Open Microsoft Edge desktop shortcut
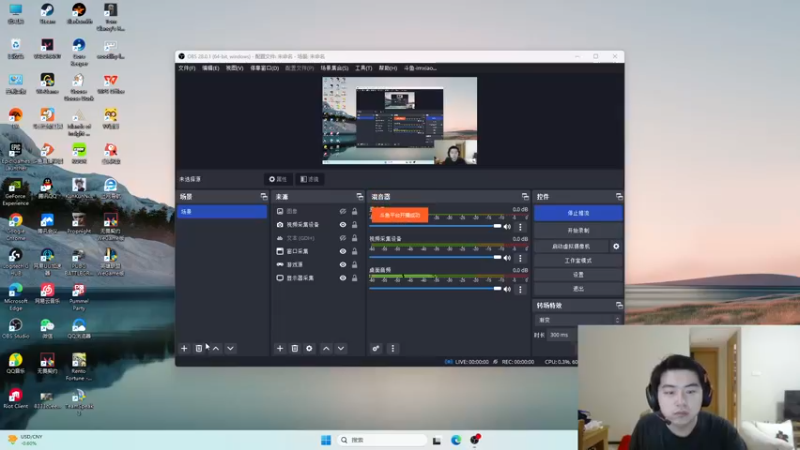The width and height of the screenshot is (800, 450). point(15,297)
